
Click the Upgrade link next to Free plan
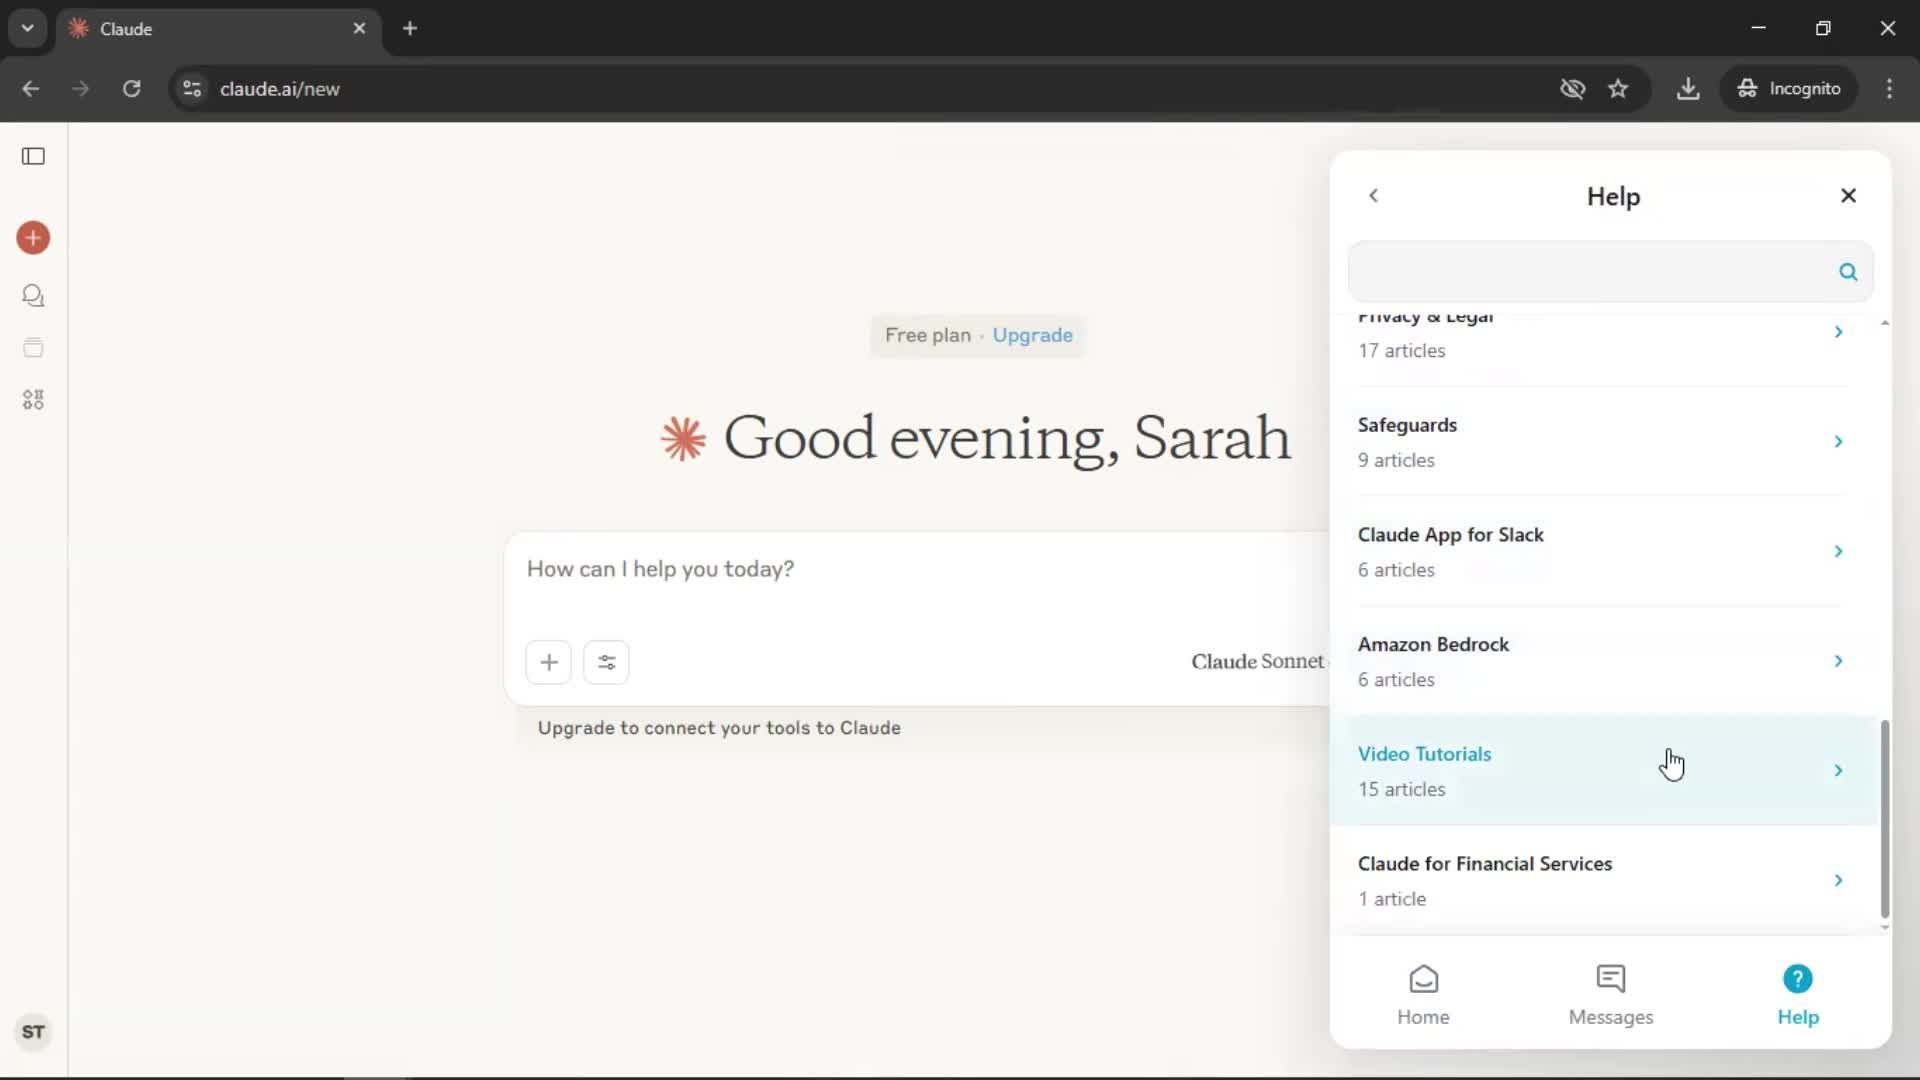click(x=1032, y=335)
